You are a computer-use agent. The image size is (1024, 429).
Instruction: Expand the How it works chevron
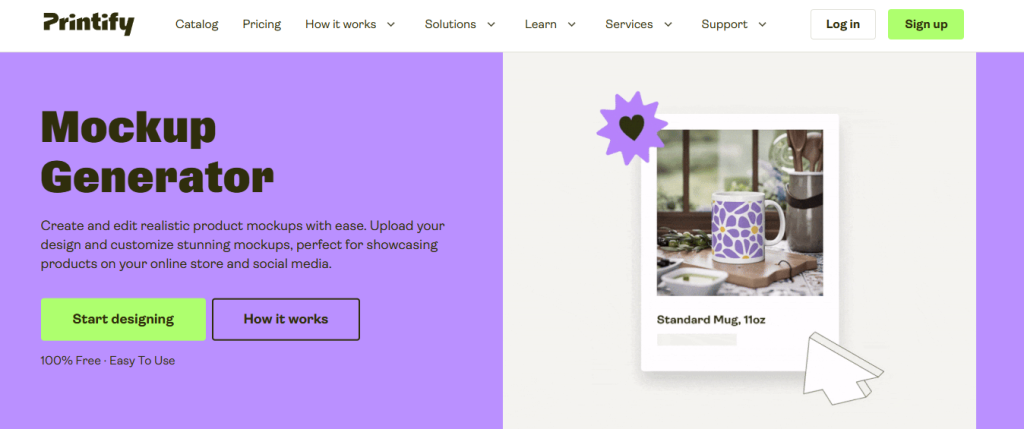[391, 25]
